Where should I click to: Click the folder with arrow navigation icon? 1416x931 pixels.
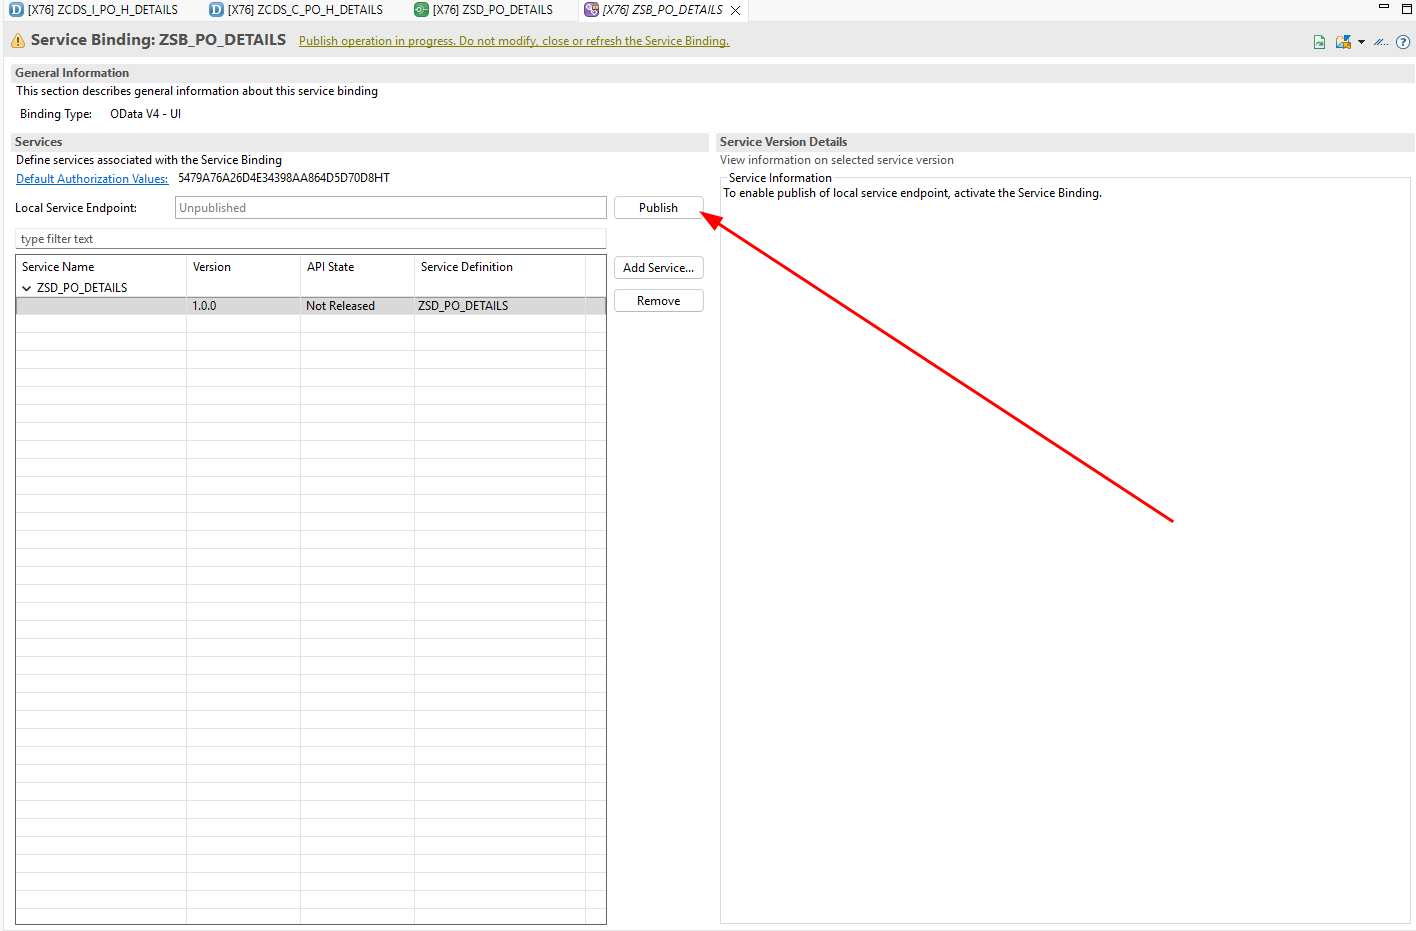[x=1343, y=42]
